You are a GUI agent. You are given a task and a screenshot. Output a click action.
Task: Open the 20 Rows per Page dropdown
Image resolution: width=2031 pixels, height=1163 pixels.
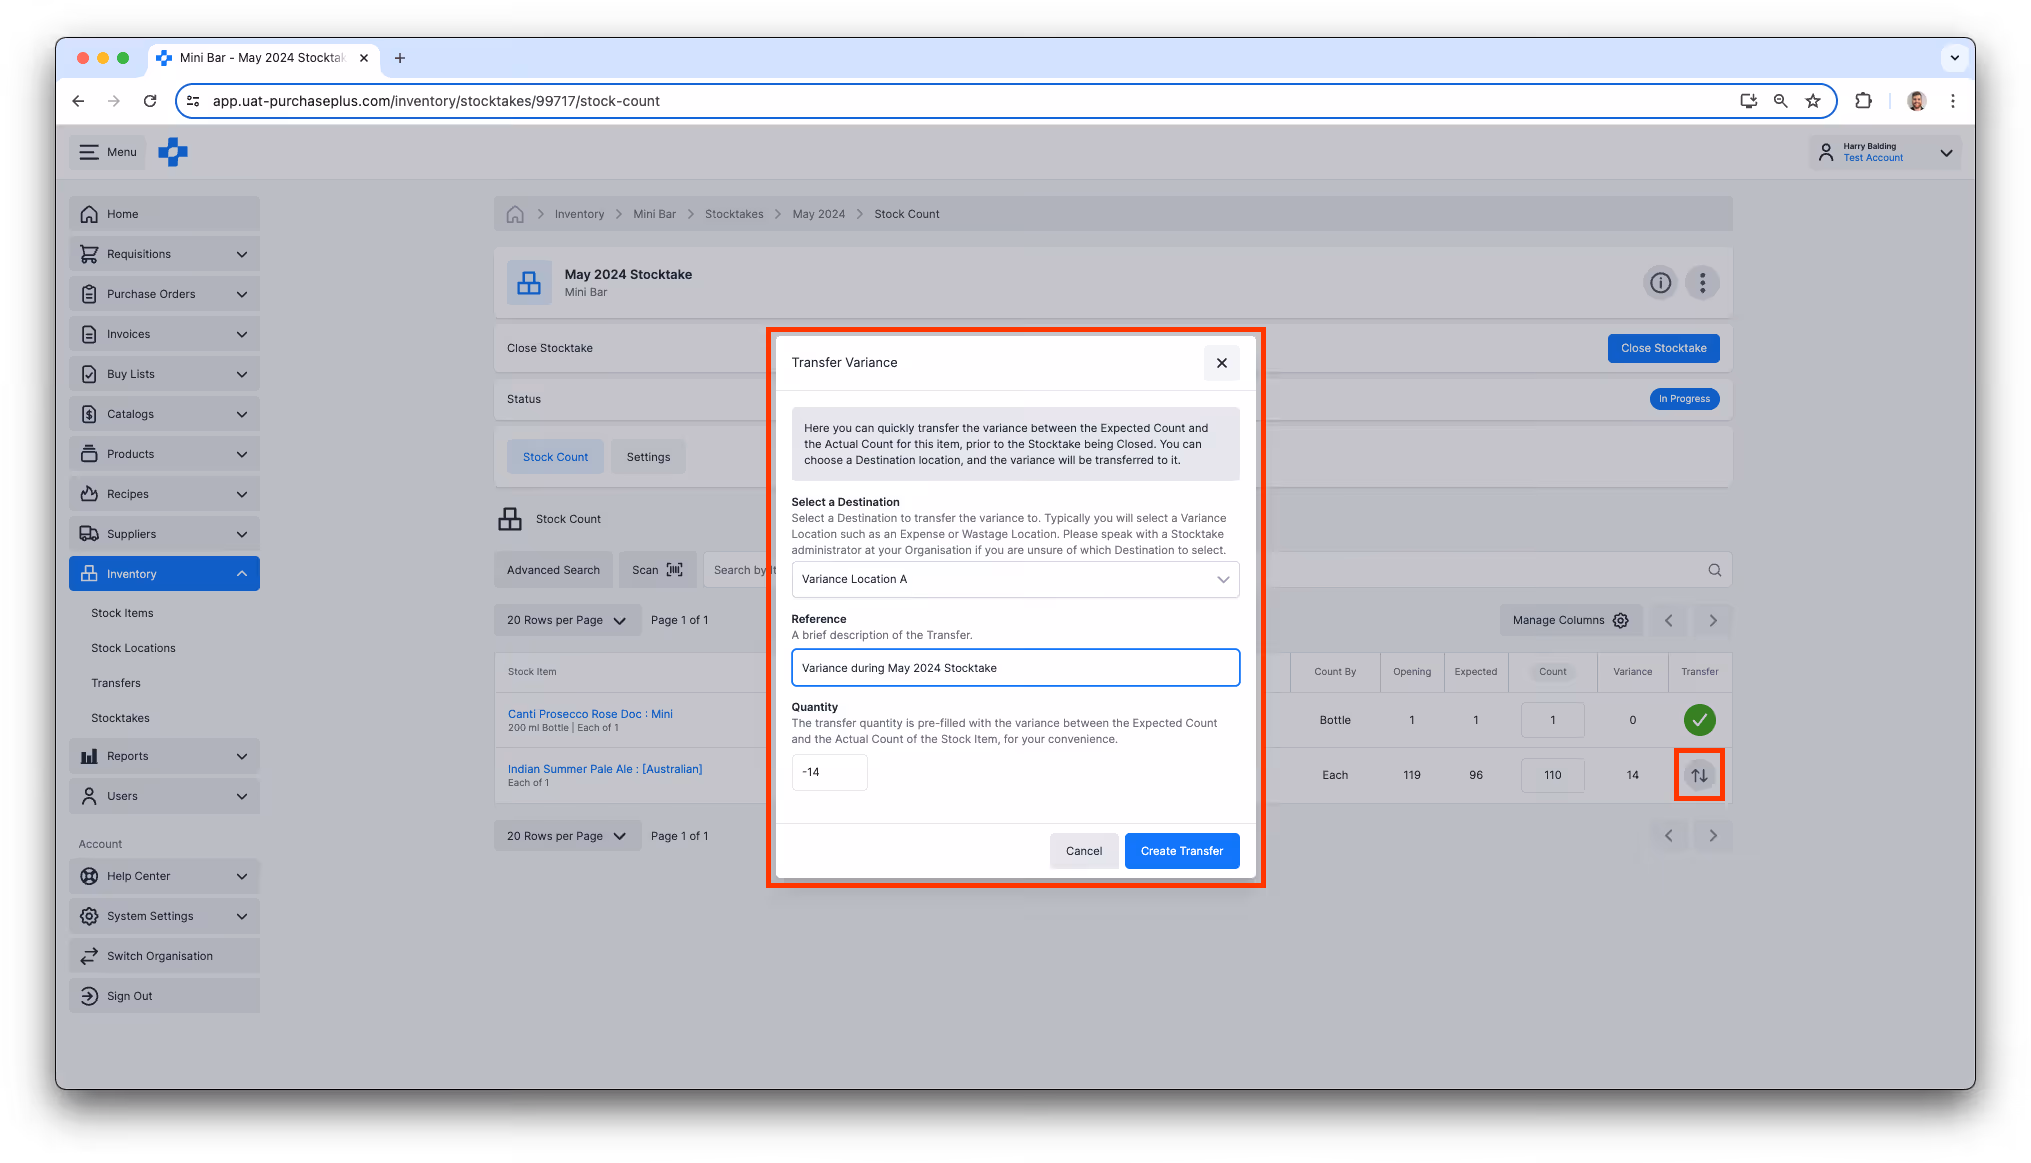click(x=566, y=620)
